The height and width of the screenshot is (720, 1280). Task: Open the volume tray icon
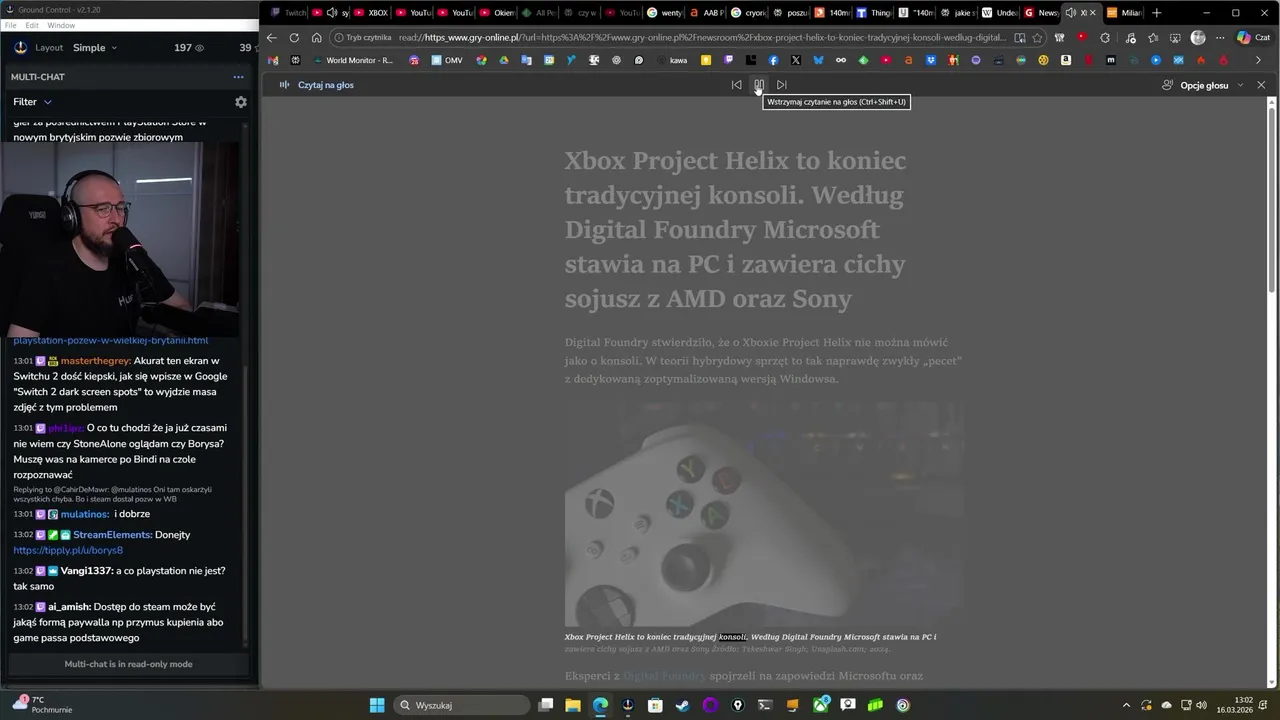pyautogui.click(x=1201, y=705)
